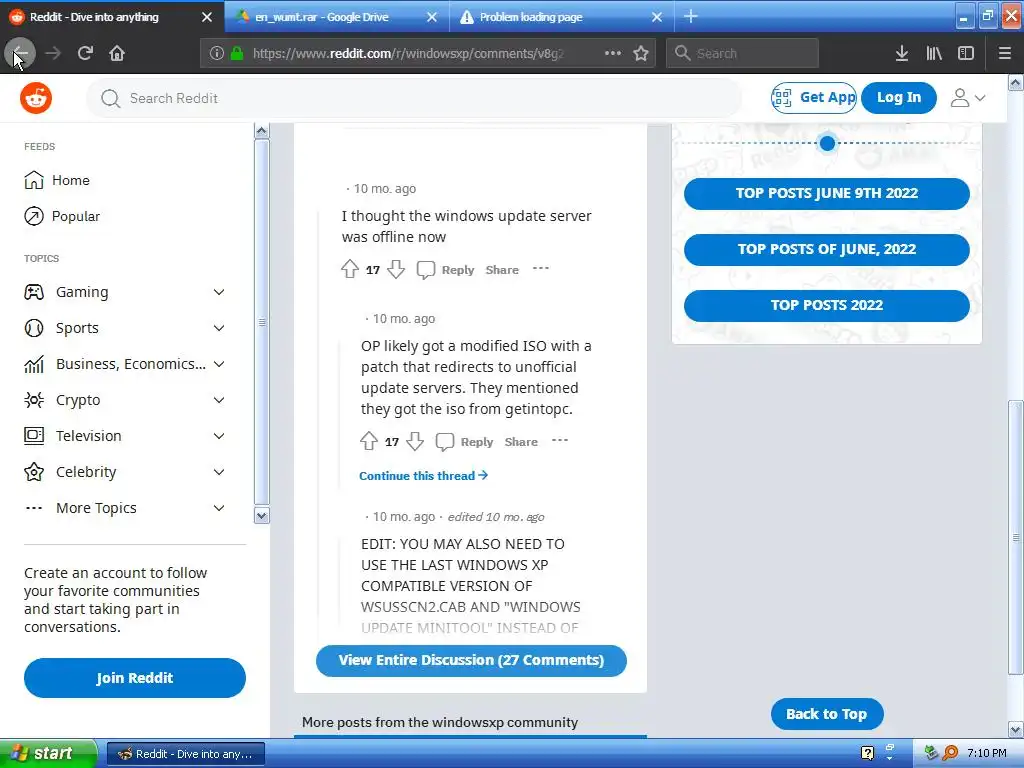Viewport: 1024px width, 768px height.
Task: Open page actions three-dot menu in address bar
Action: (x=613, y=53)
